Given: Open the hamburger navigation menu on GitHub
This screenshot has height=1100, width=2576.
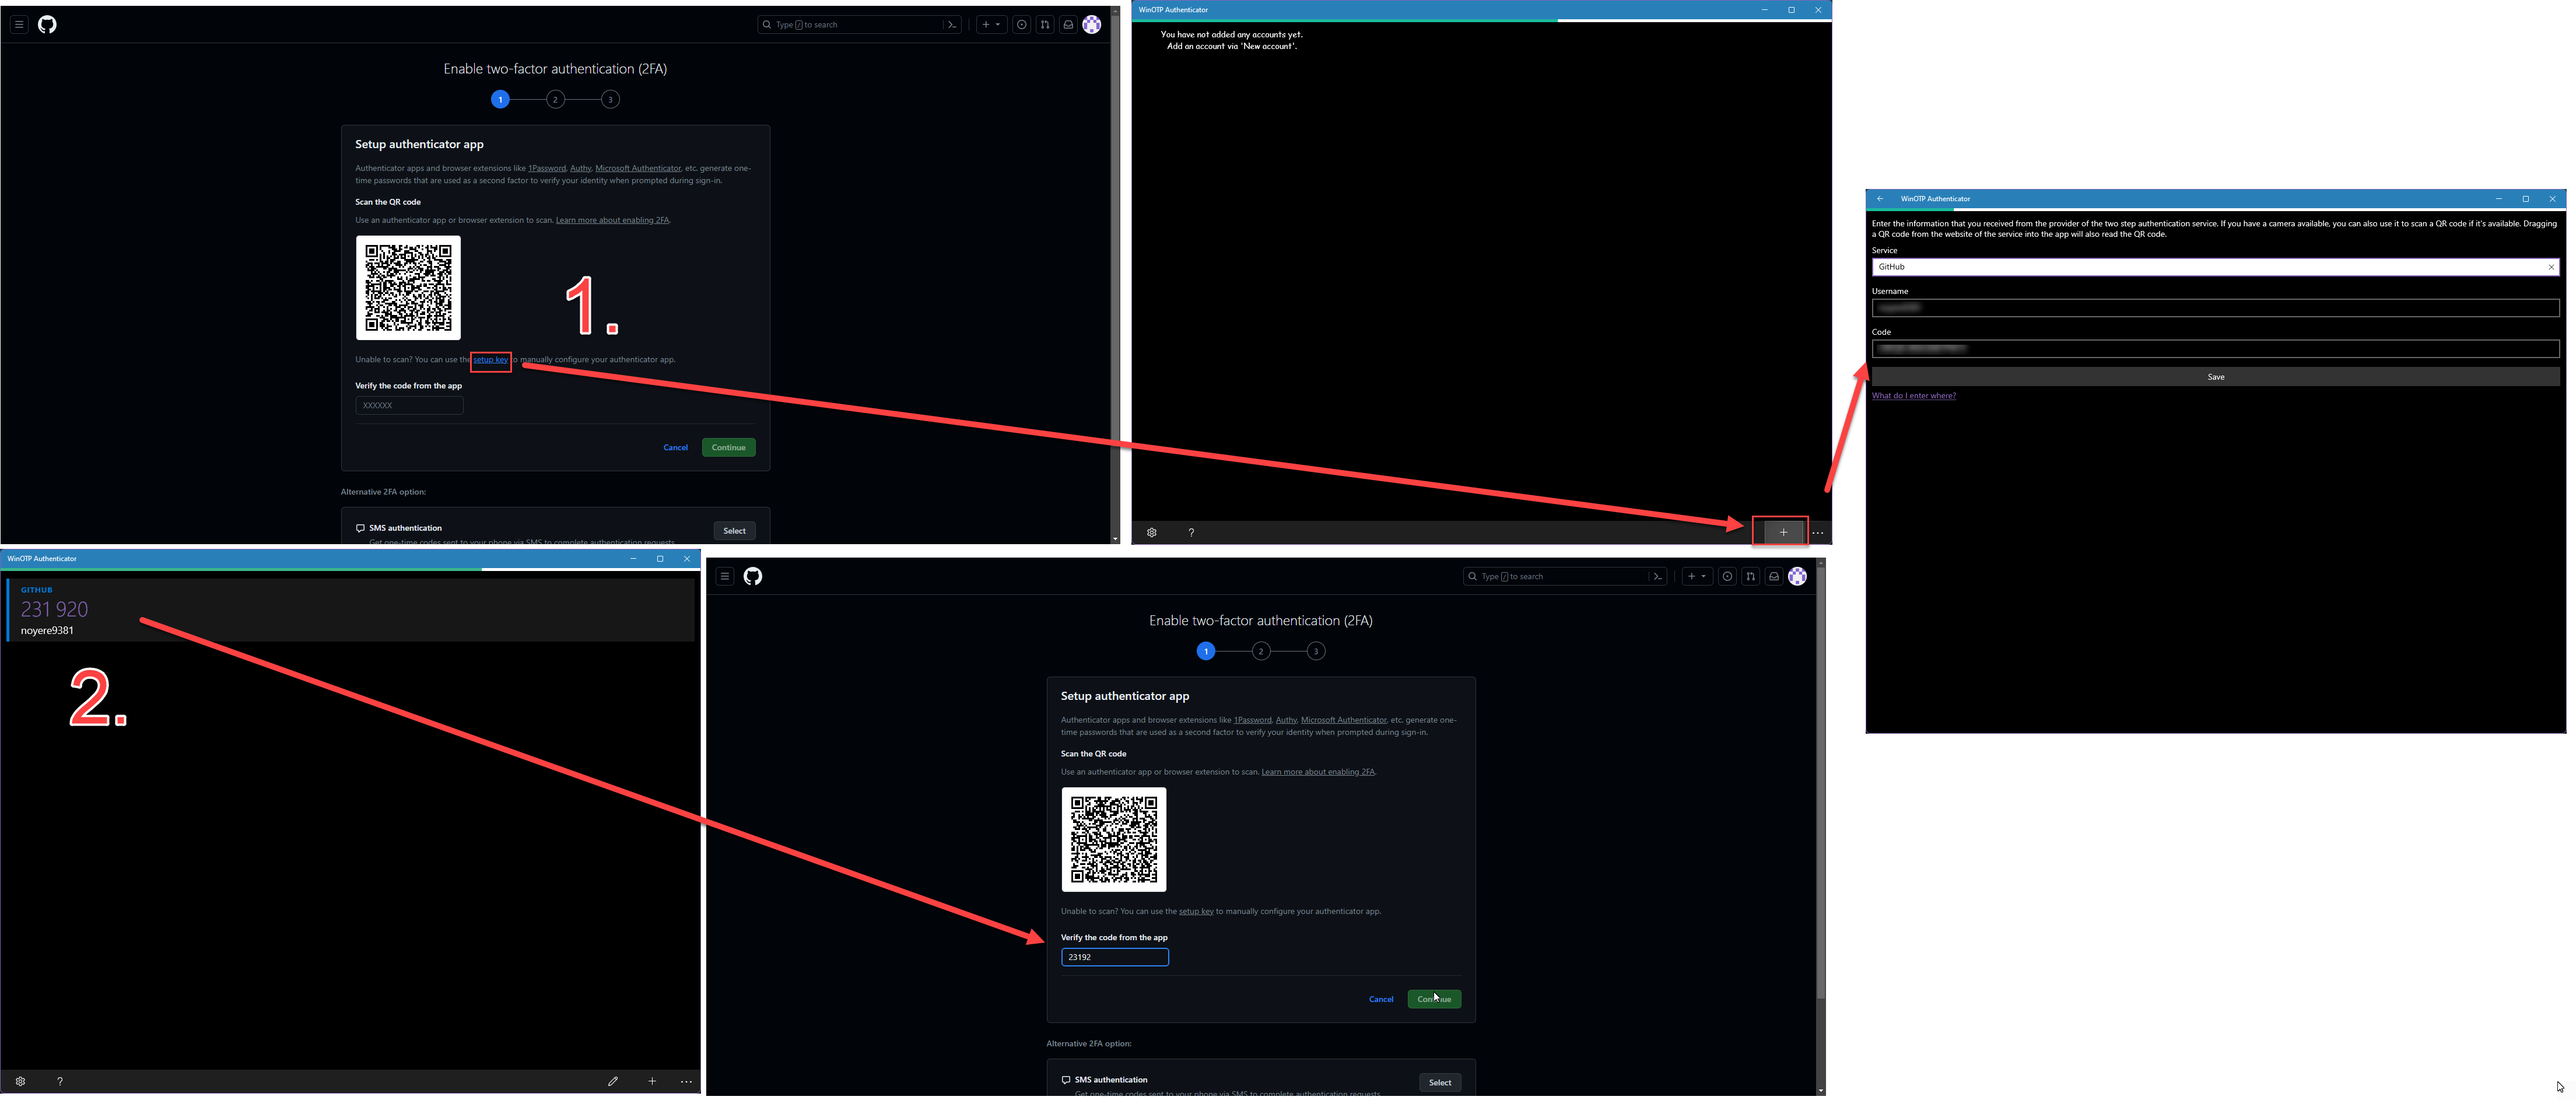Looking at the screenshot, I should click(x=19, y=24).
